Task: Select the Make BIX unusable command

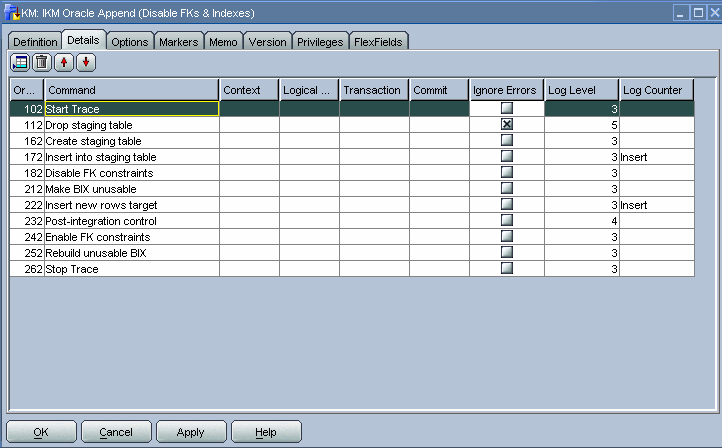Action: click(x=132, y=189)
